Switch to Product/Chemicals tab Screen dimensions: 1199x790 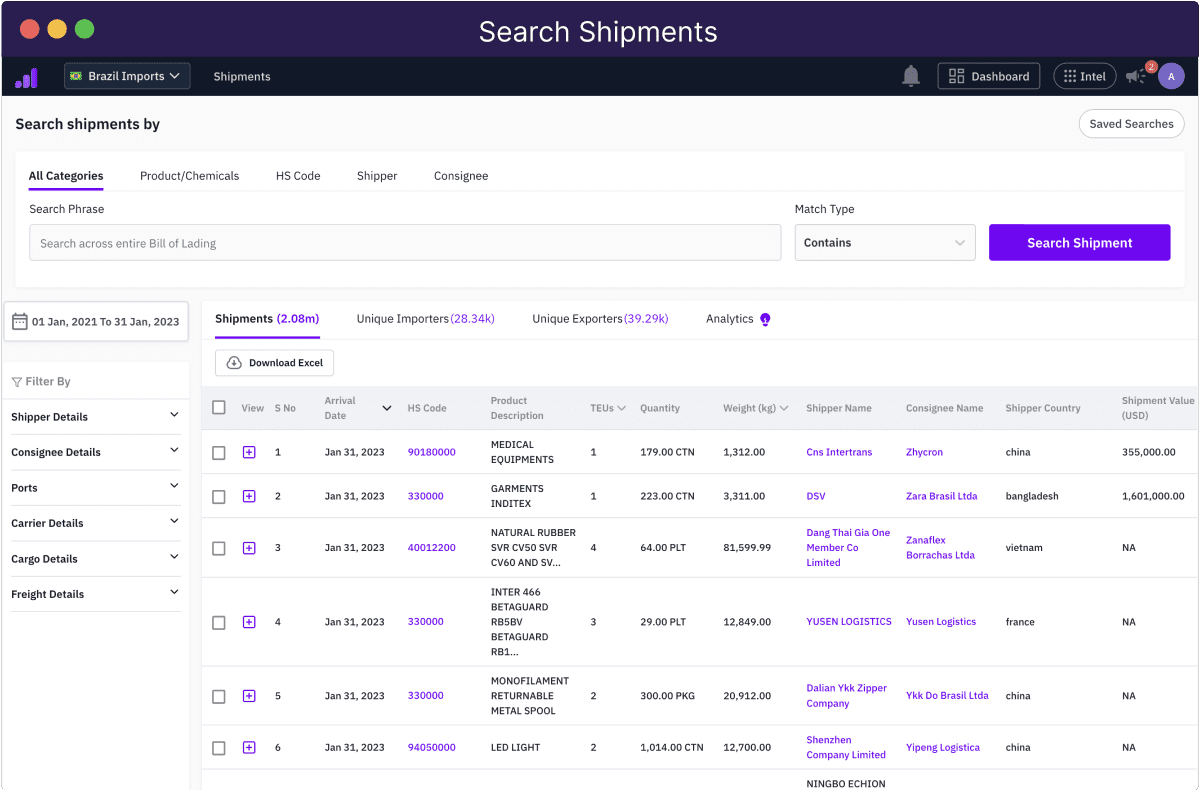(x=190, y=176)
